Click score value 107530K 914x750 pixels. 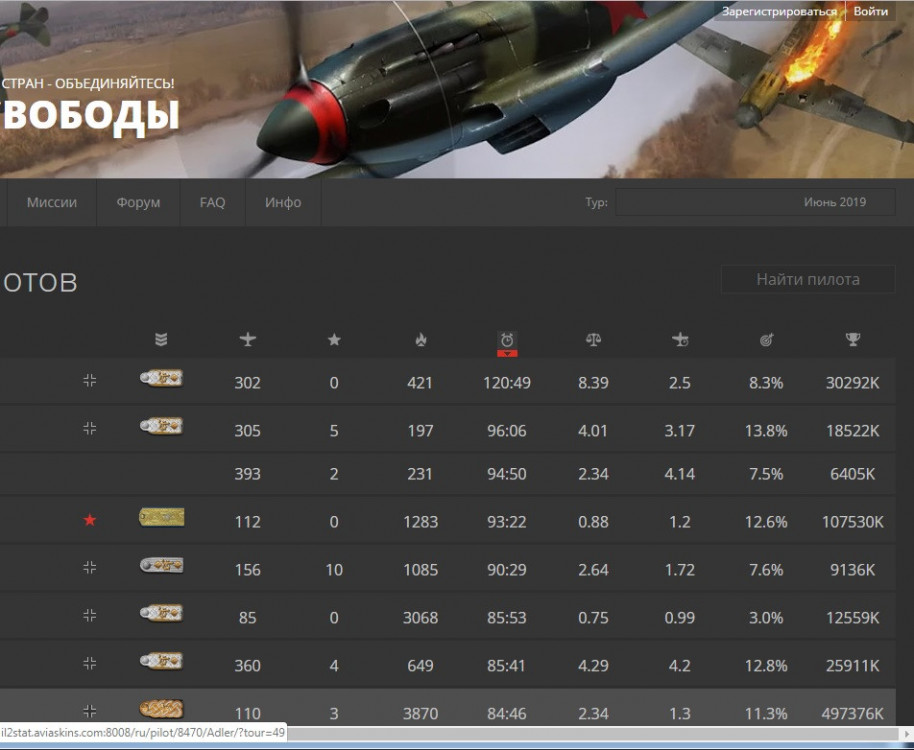[x=852, y=522]
